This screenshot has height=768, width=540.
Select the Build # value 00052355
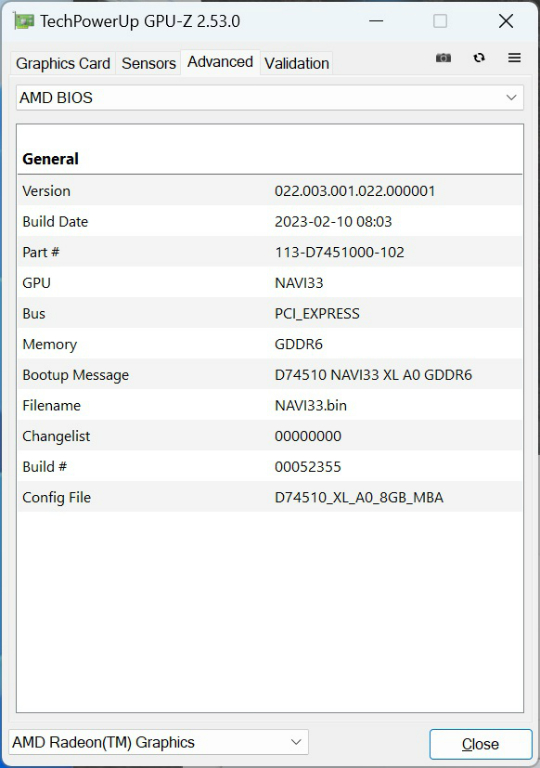tap(308, 467)
